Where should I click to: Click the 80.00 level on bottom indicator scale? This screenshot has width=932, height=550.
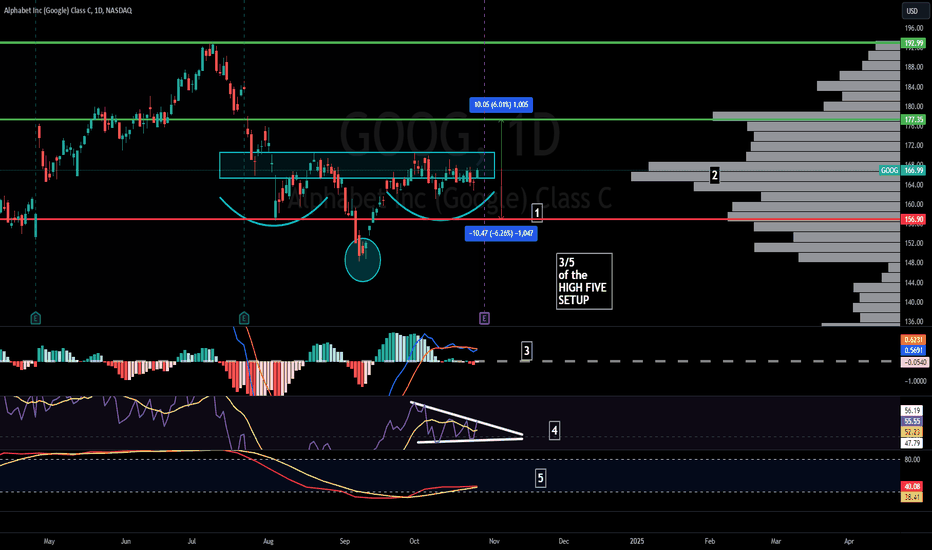912,460
